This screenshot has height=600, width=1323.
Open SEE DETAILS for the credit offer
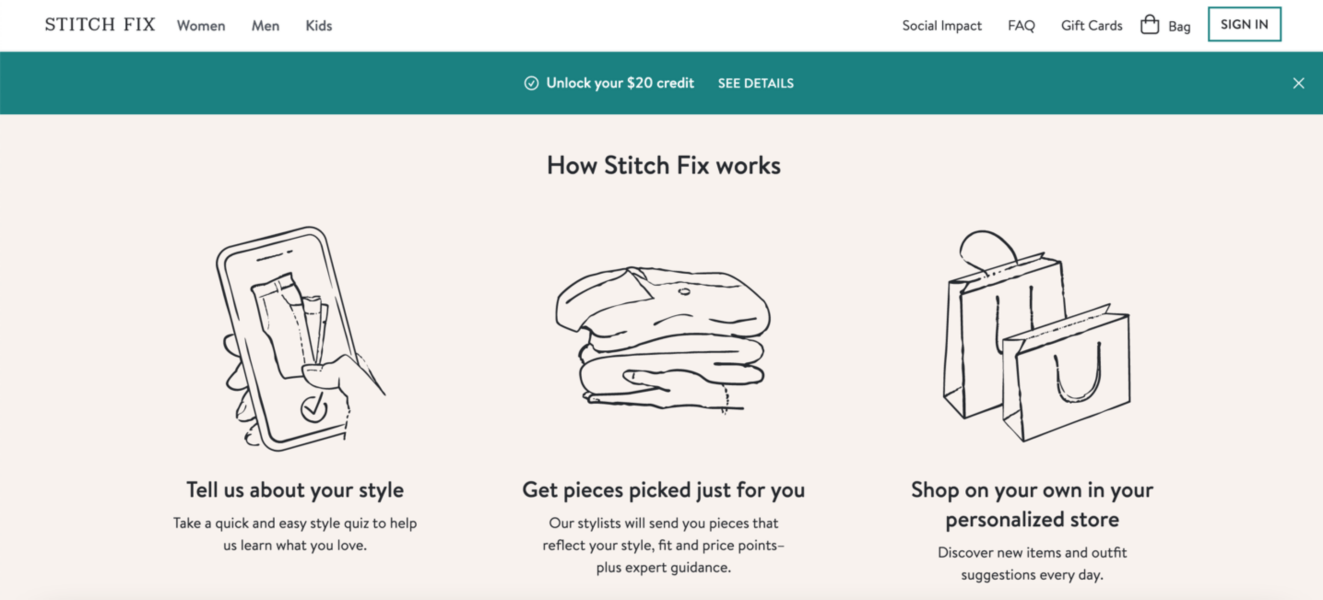pyautogui.click(x=755, y=83)
